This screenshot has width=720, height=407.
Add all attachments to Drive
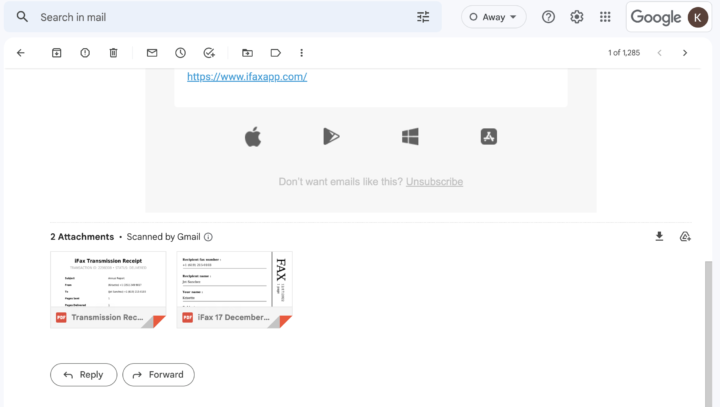[x=685, y=237]
